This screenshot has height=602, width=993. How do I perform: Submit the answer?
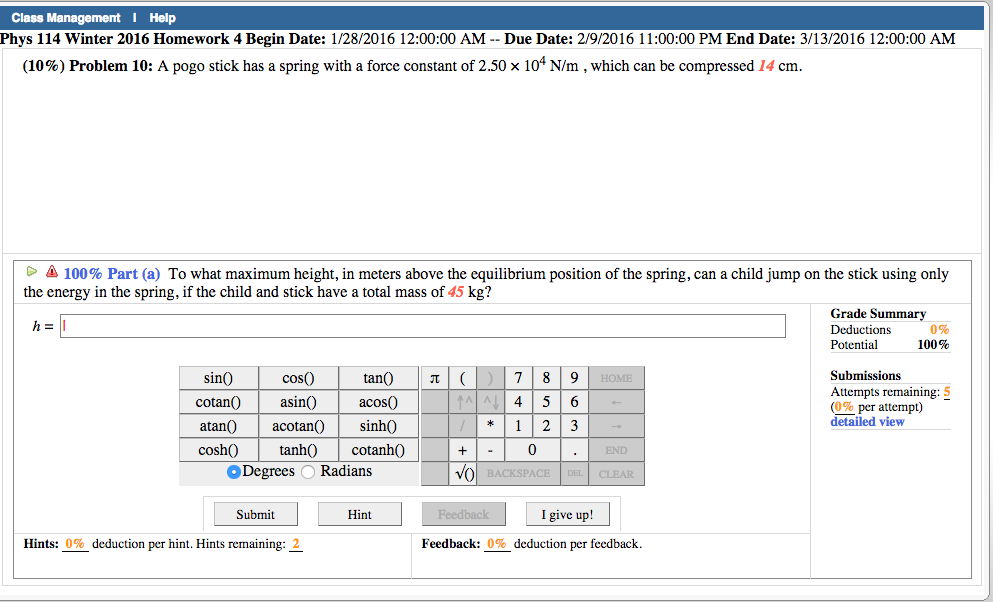coord(256,514)
